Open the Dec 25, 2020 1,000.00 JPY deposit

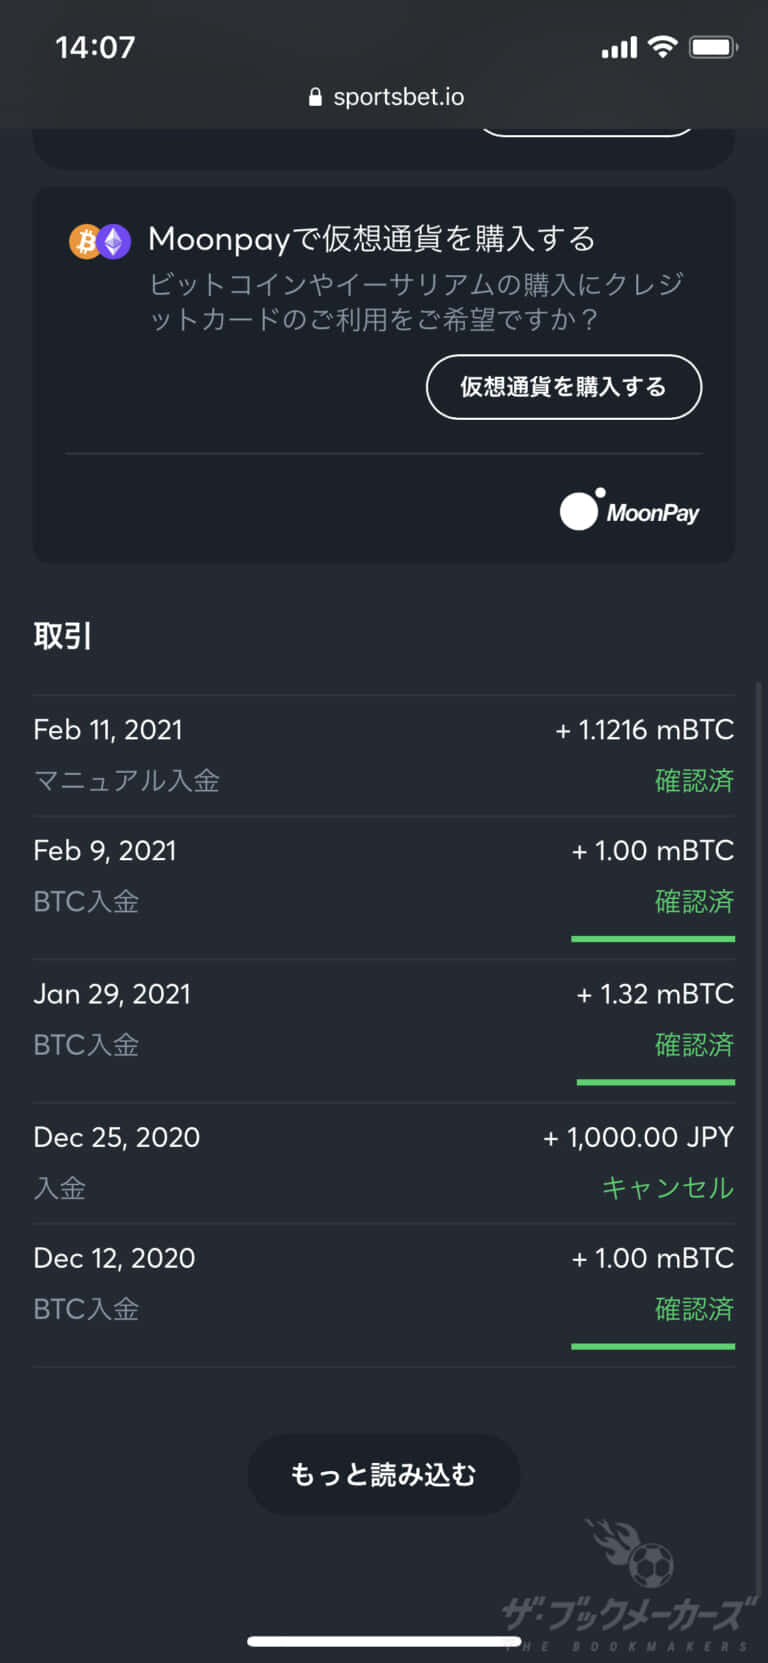(x=384, y=1163)
